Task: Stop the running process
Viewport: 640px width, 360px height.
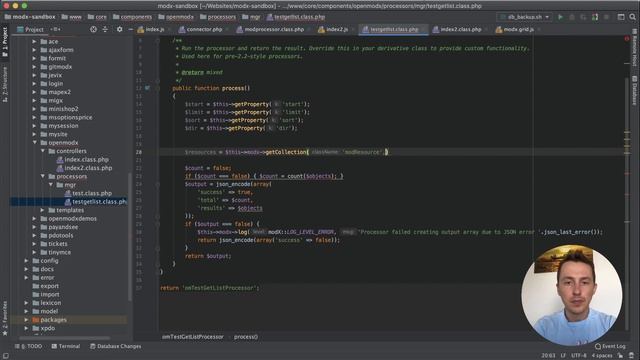Action: (607, 17)
